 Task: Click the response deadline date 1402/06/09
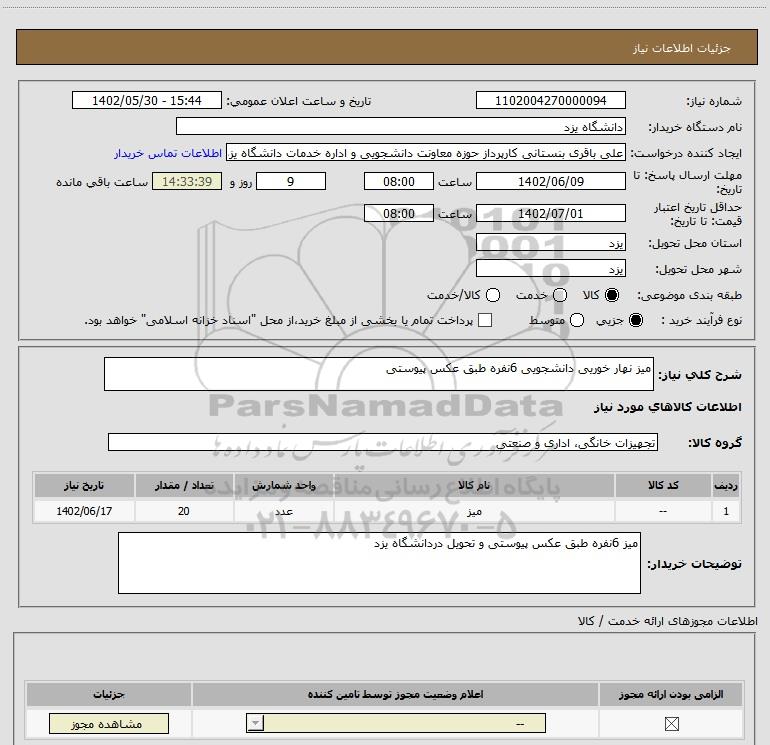[x=550, y=181]
